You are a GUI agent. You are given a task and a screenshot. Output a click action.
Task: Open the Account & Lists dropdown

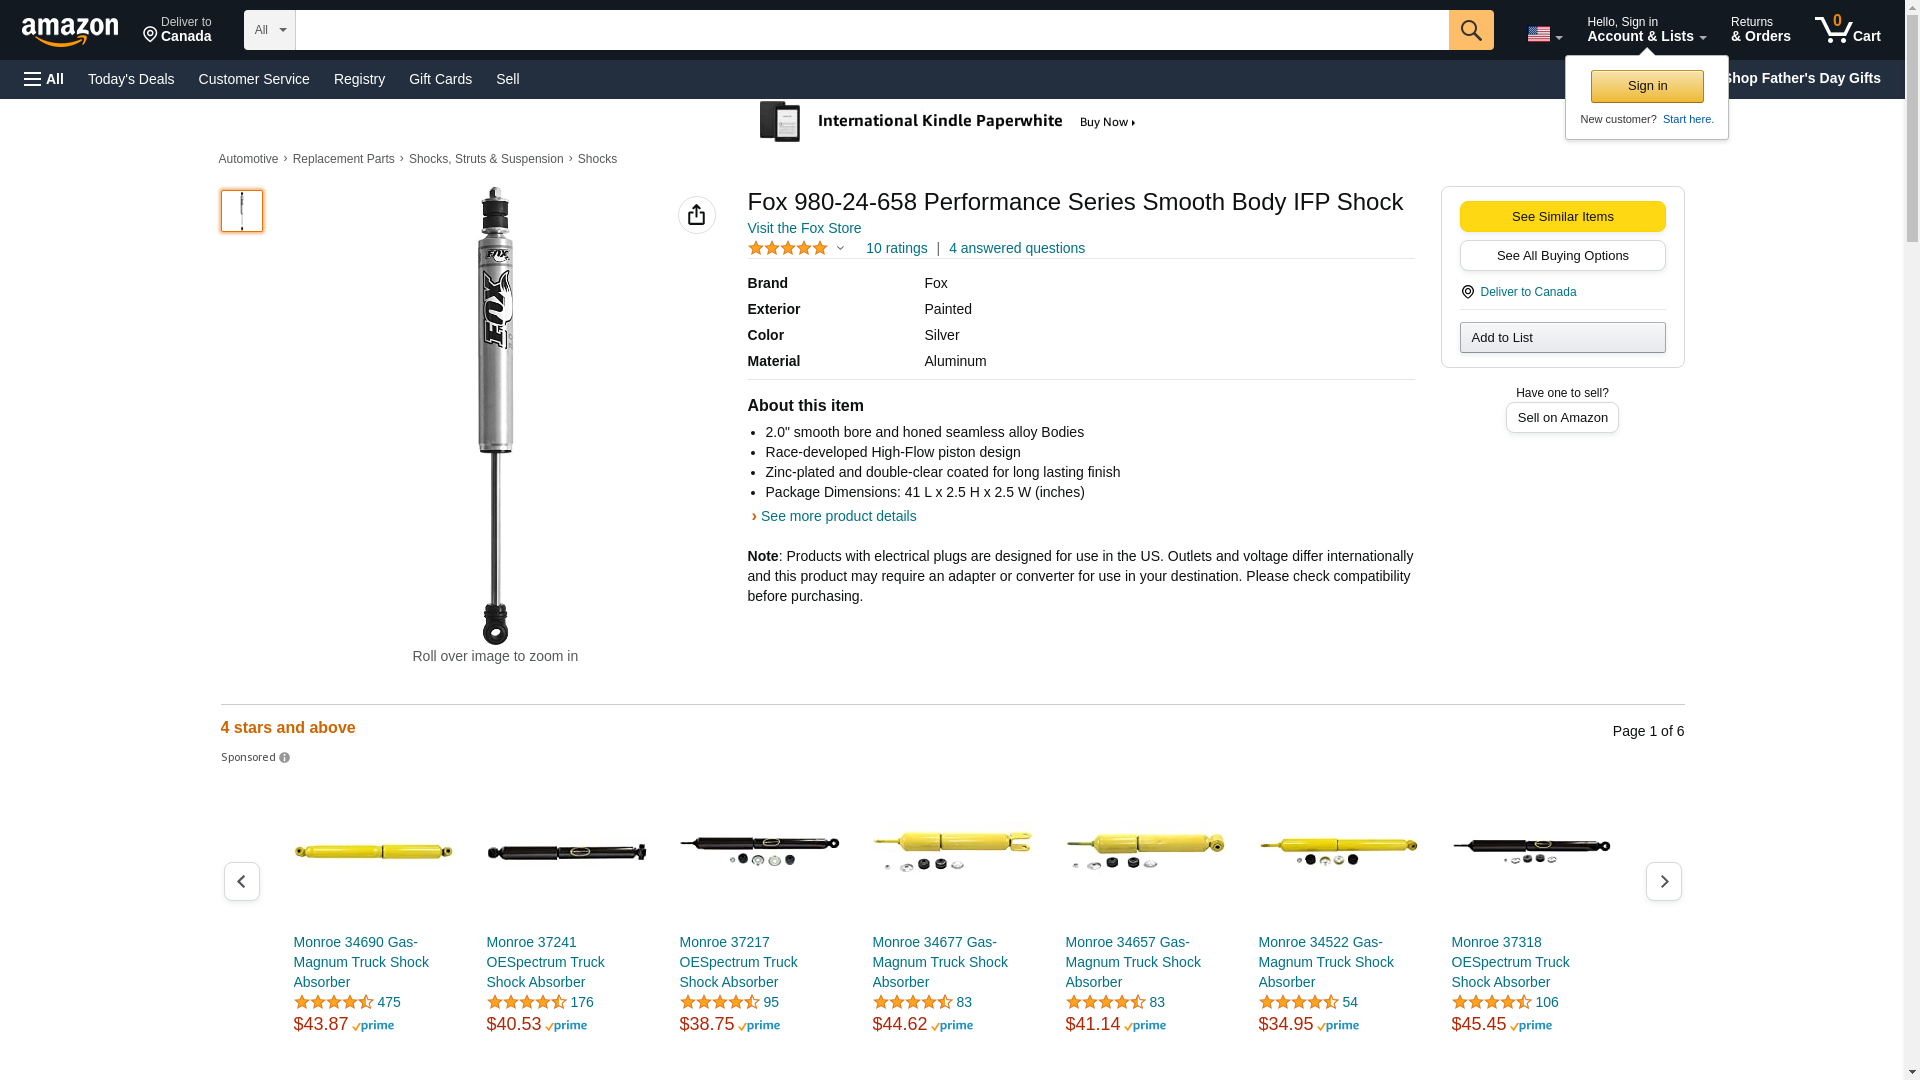click(1646, 30)
